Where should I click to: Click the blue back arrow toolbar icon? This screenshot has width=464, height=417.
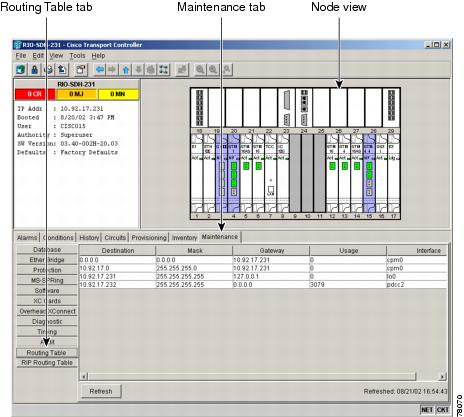click(x=99, y=70)
